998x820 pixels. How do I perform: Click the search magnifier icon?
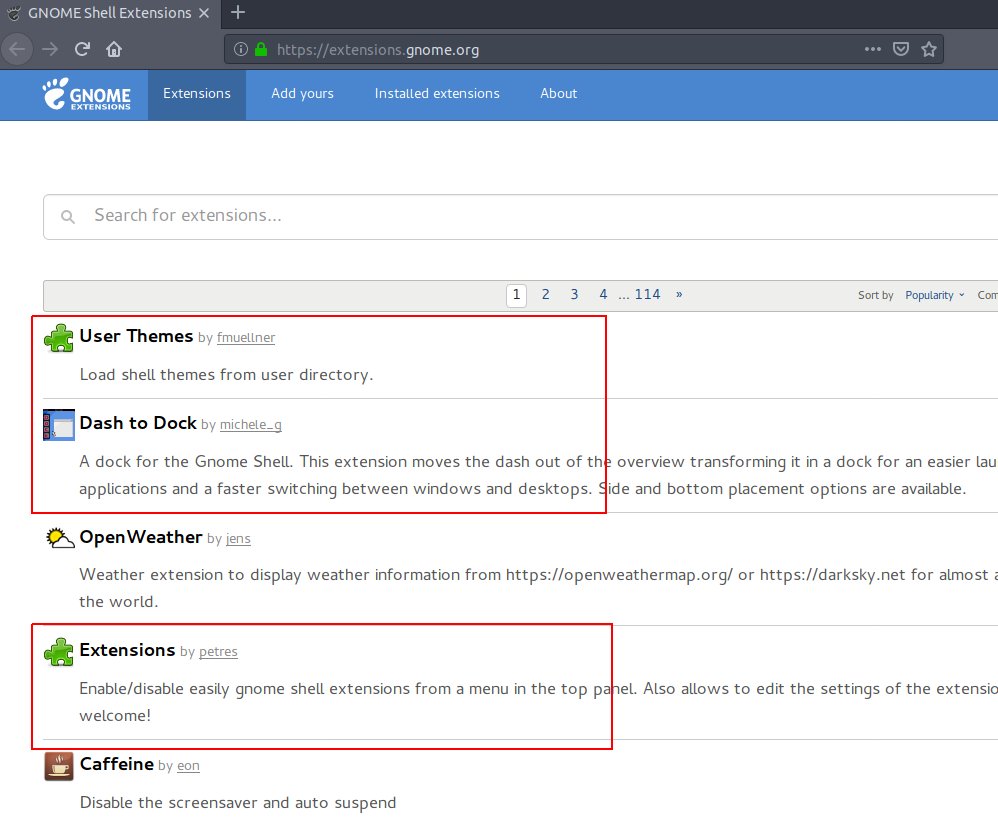point(67,216)
